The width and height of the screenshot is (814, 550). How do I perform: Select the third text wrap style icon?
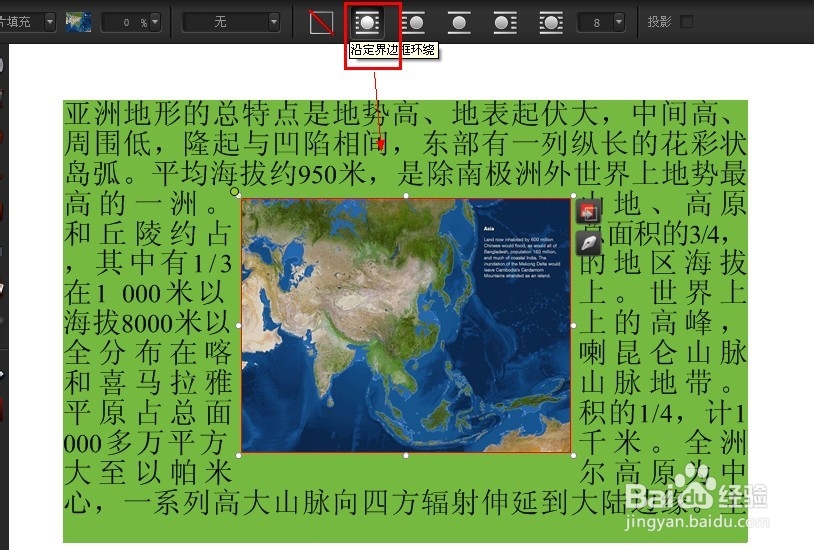pos(413,22)
